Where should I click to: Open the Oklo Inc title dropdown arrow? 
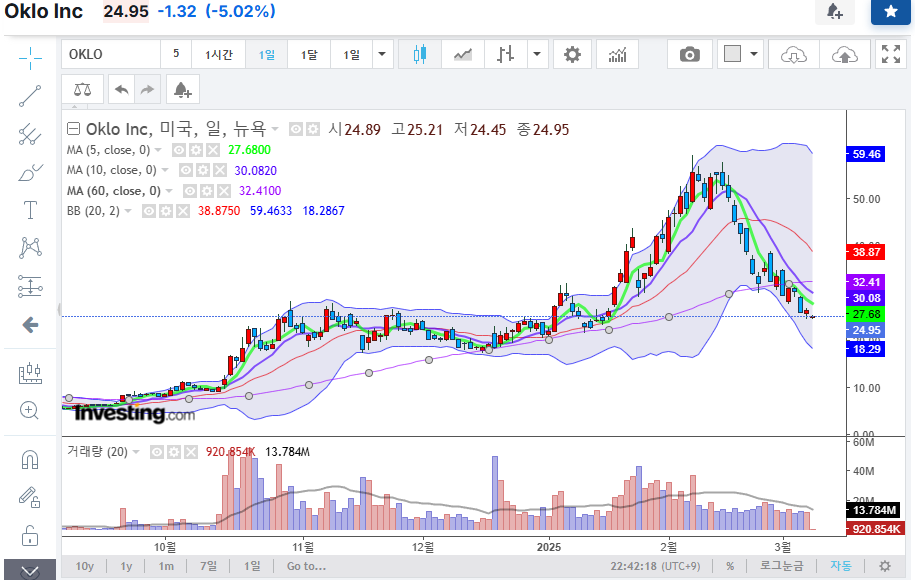pyautogui.click(x=275, y=129)
